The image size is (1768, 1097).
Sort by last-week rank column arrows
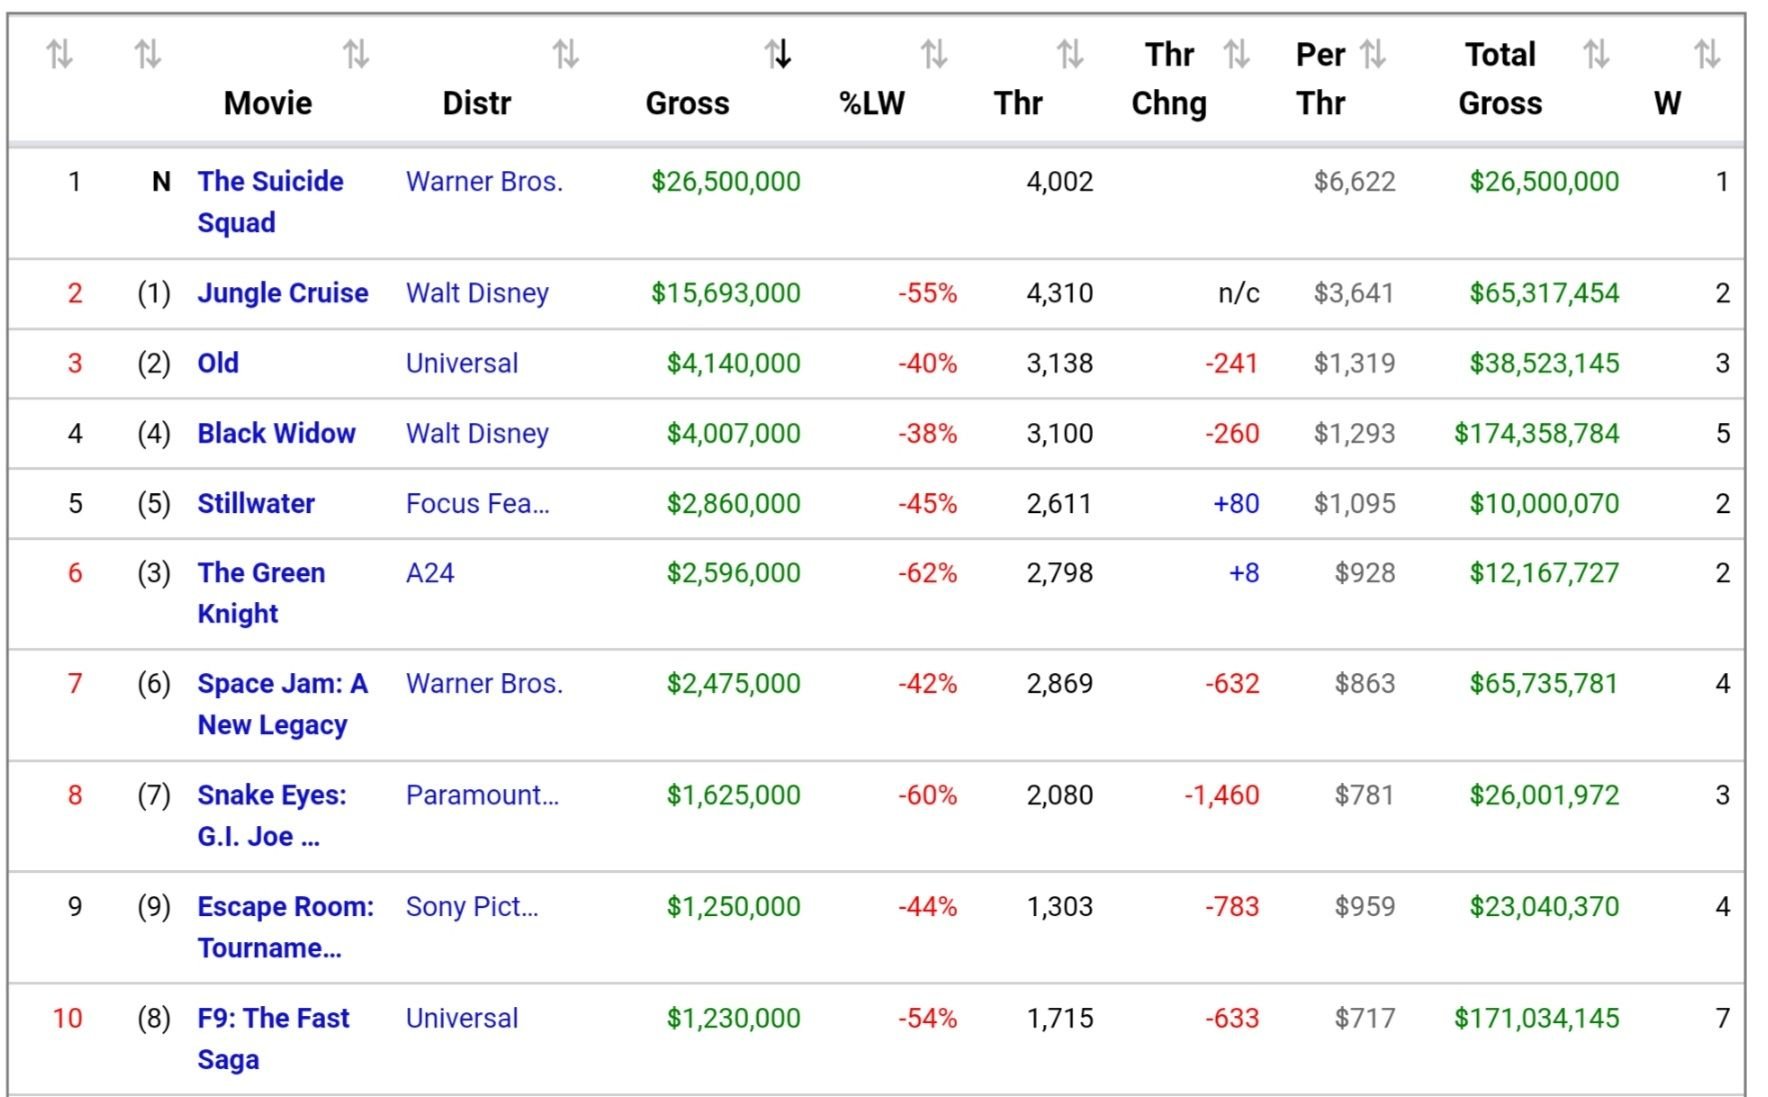click(x=148, y=53)
